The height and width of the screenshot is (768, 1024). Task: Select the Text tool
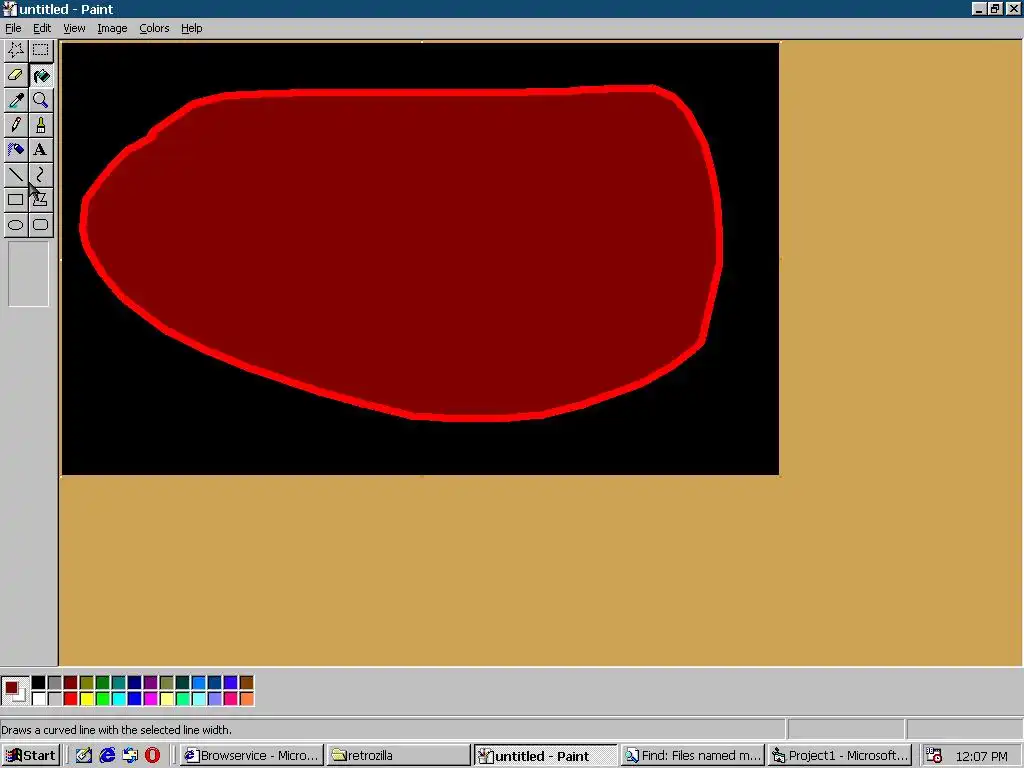[40, 150]
